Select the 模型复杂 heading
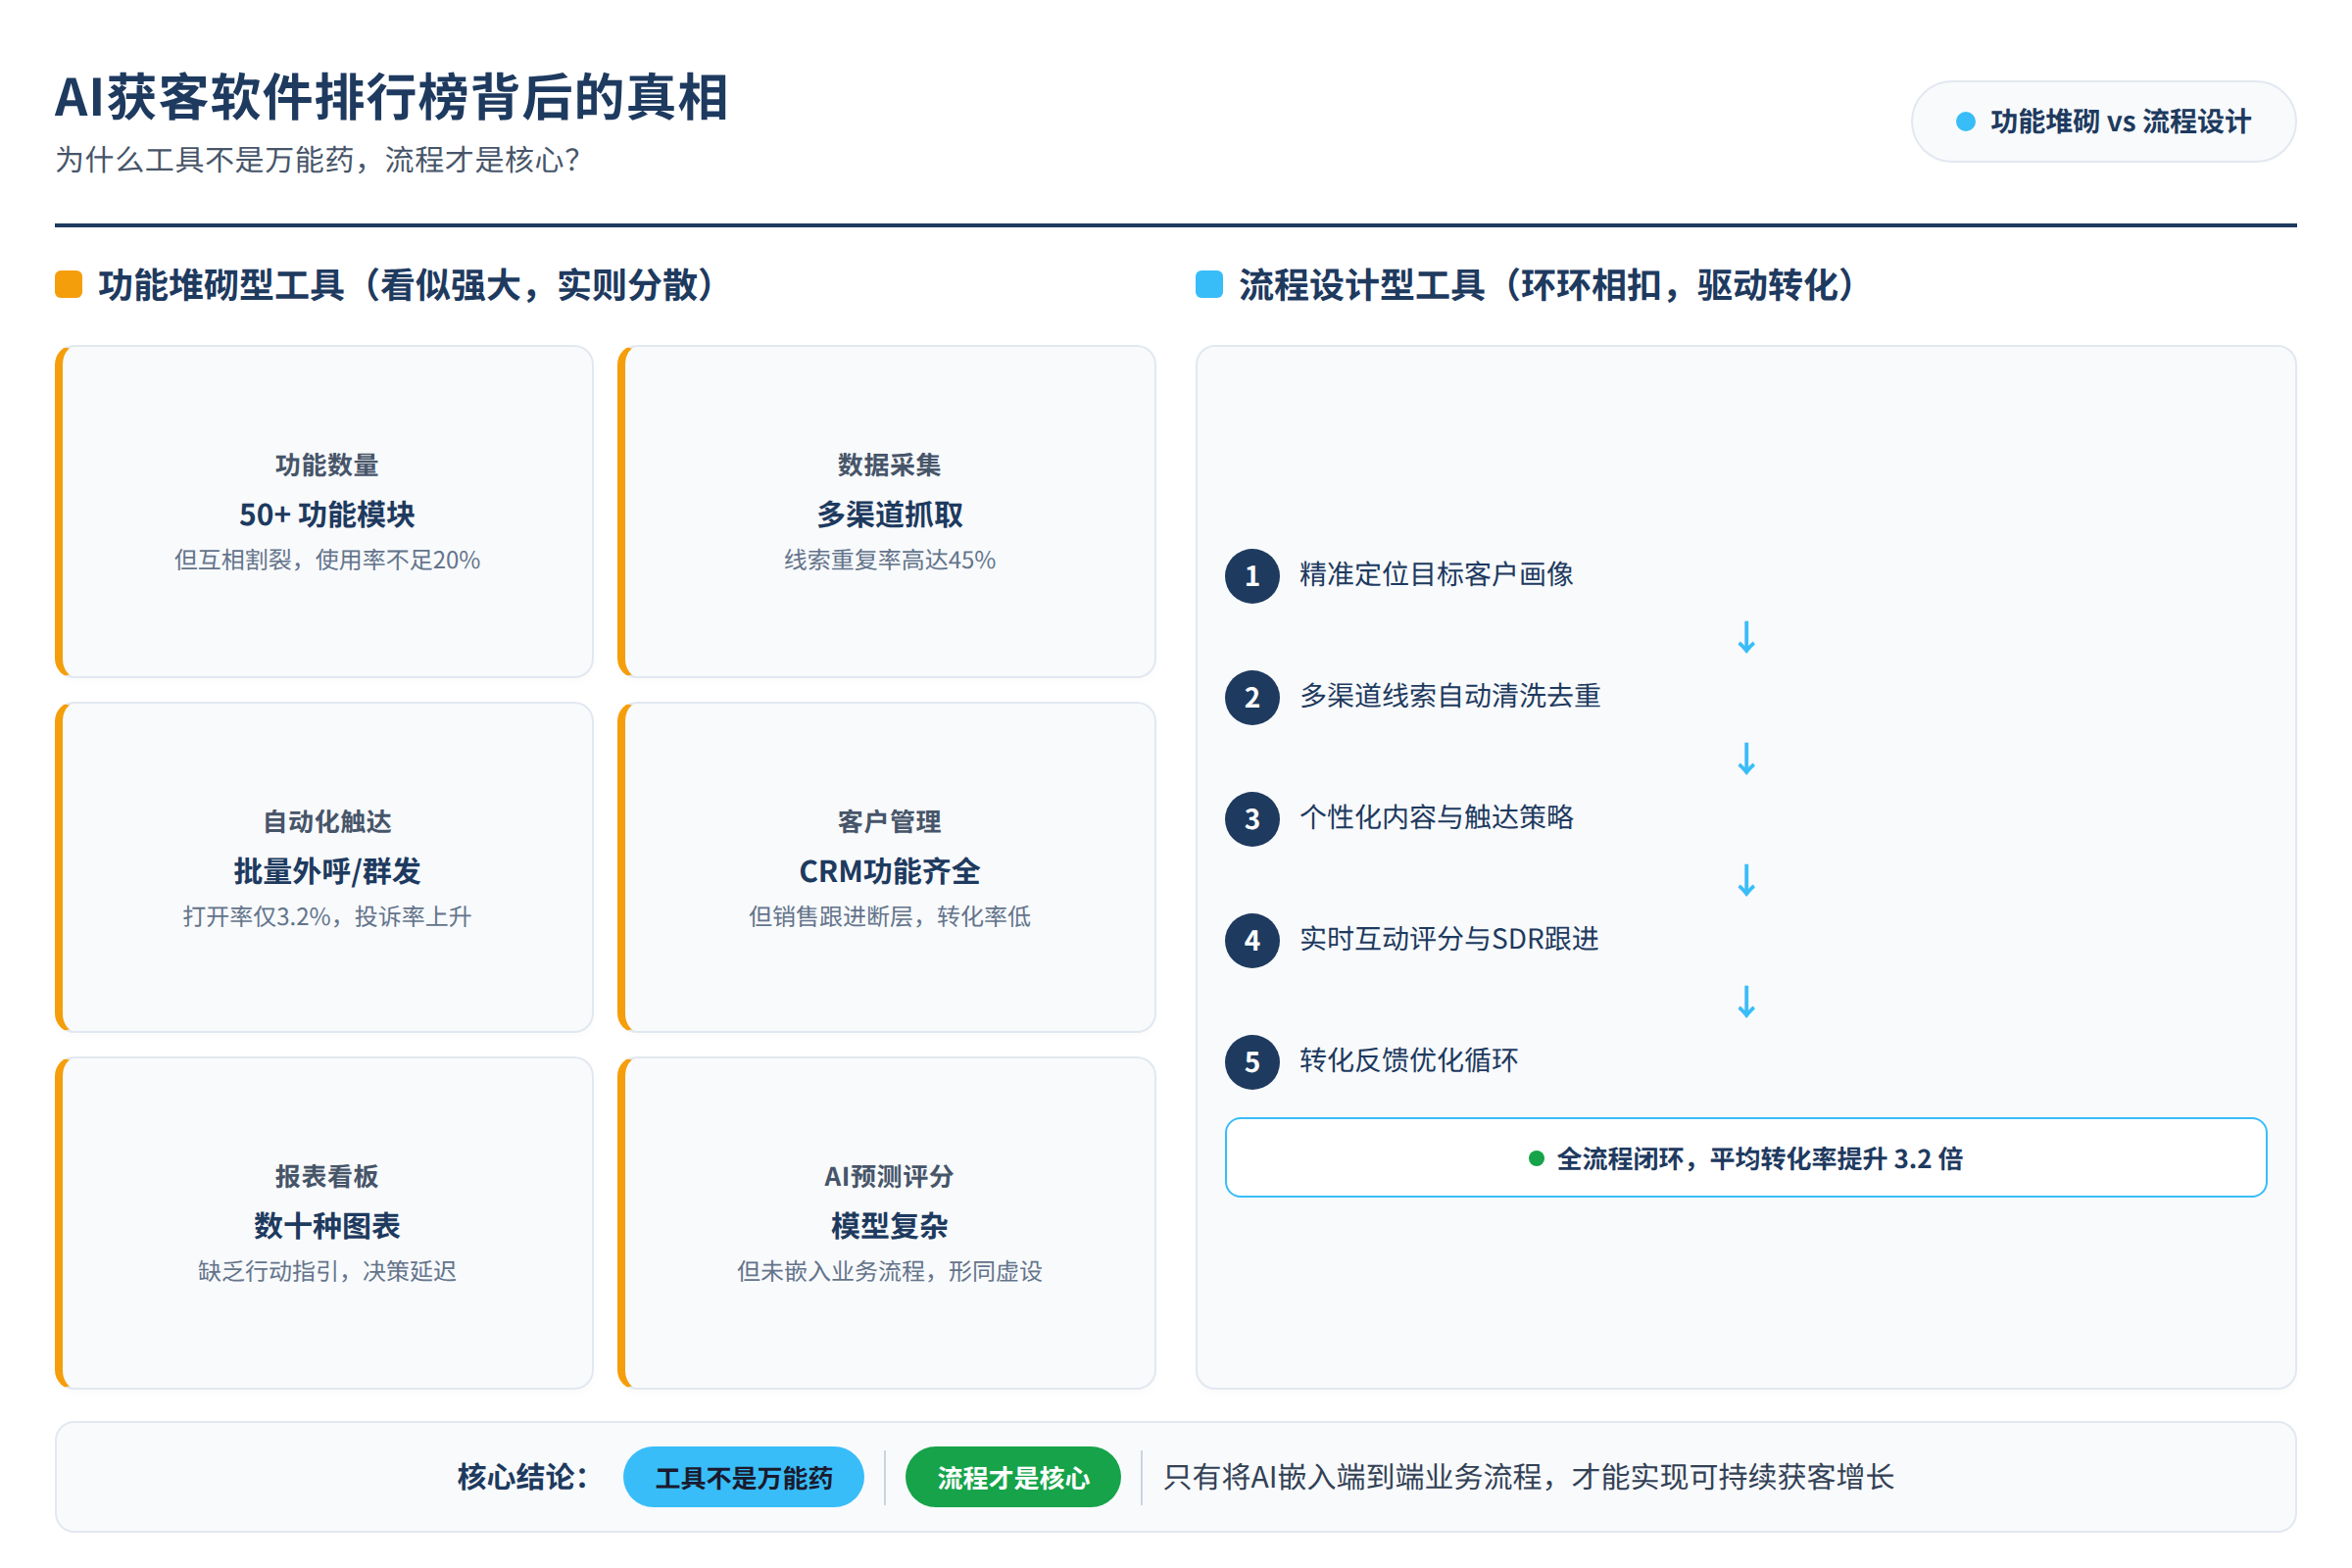2352x1568 pixels. [x=889, y=1225]
